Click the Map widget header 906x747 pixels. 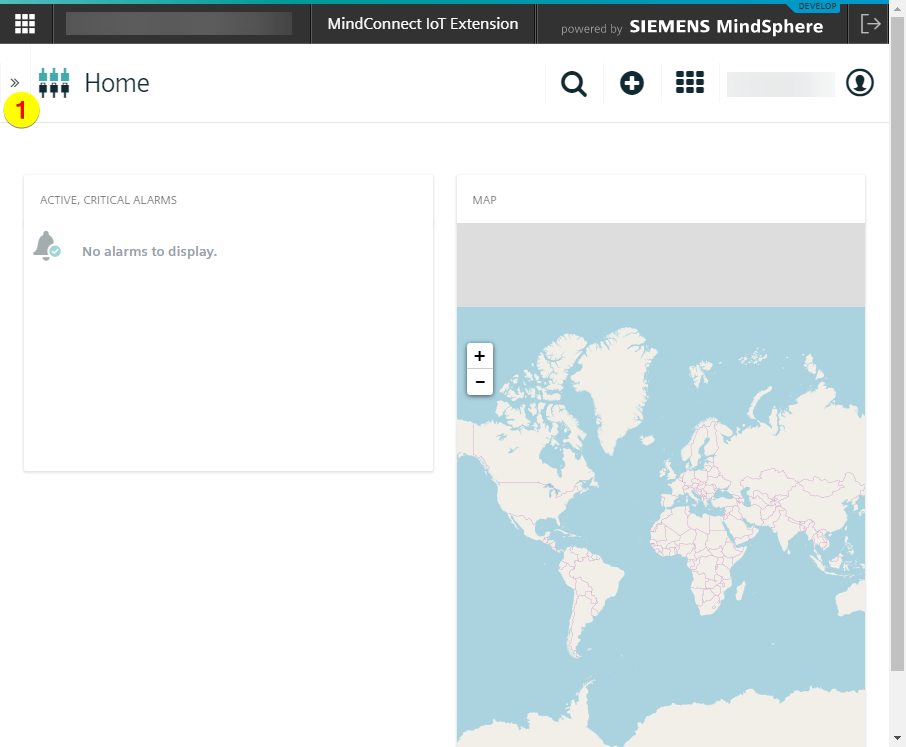click(x=485, y=200)
